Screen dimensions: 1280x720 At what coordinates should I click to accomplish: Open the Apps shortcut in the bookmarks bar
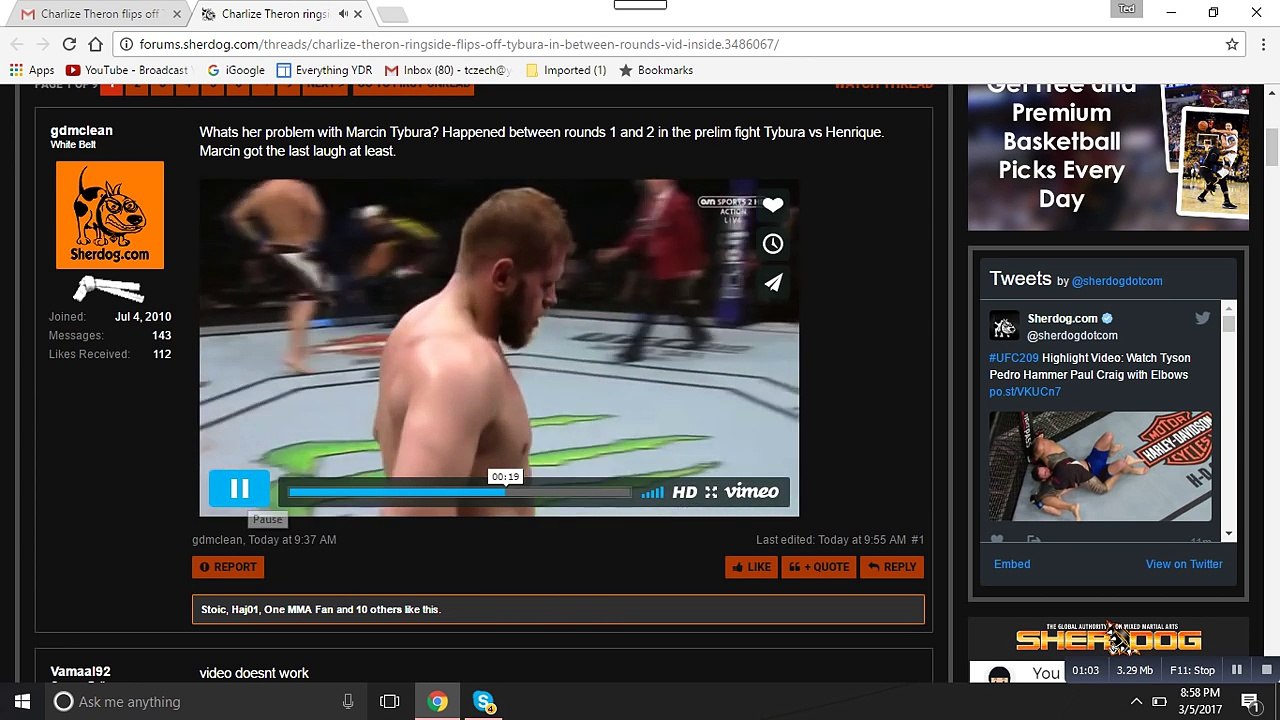pyautogui.click(x=32, y=70)
